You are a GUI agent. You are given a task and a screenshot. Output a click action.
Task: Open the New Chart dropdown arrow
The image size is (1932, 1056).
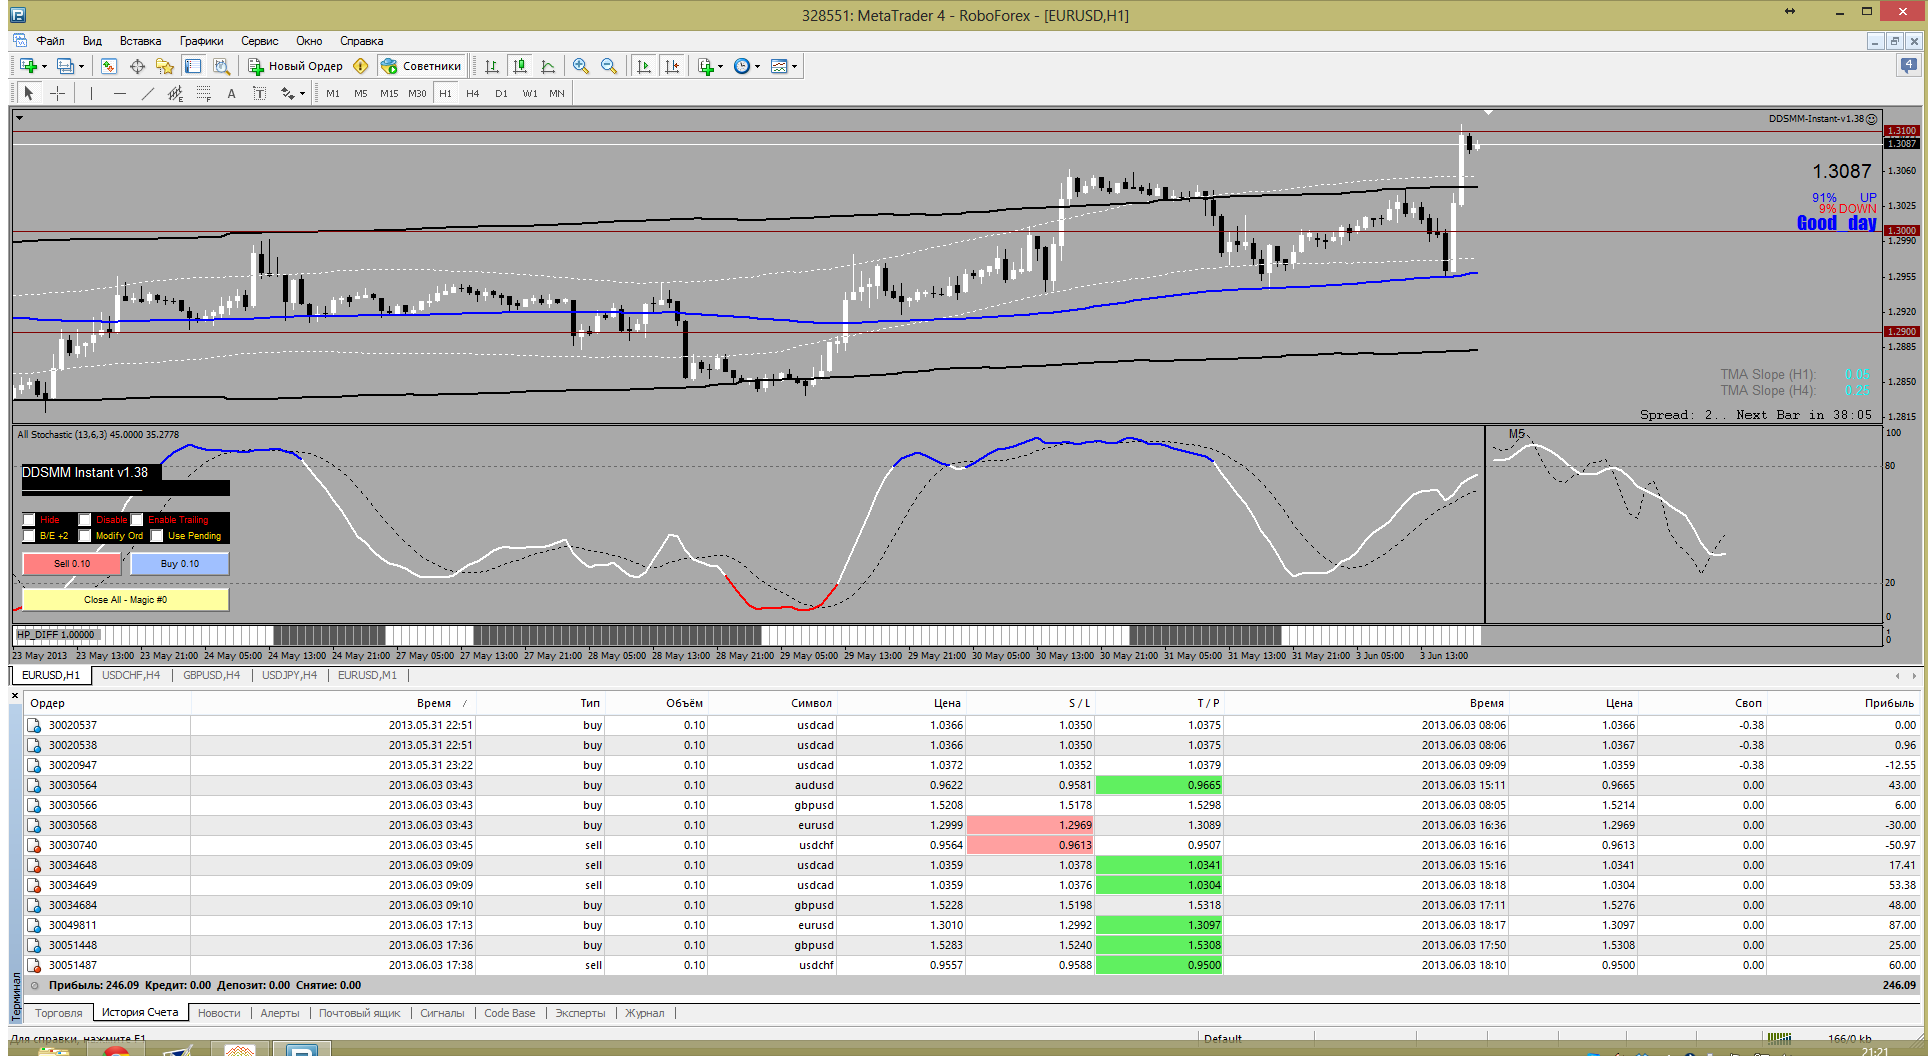(44, 67)
